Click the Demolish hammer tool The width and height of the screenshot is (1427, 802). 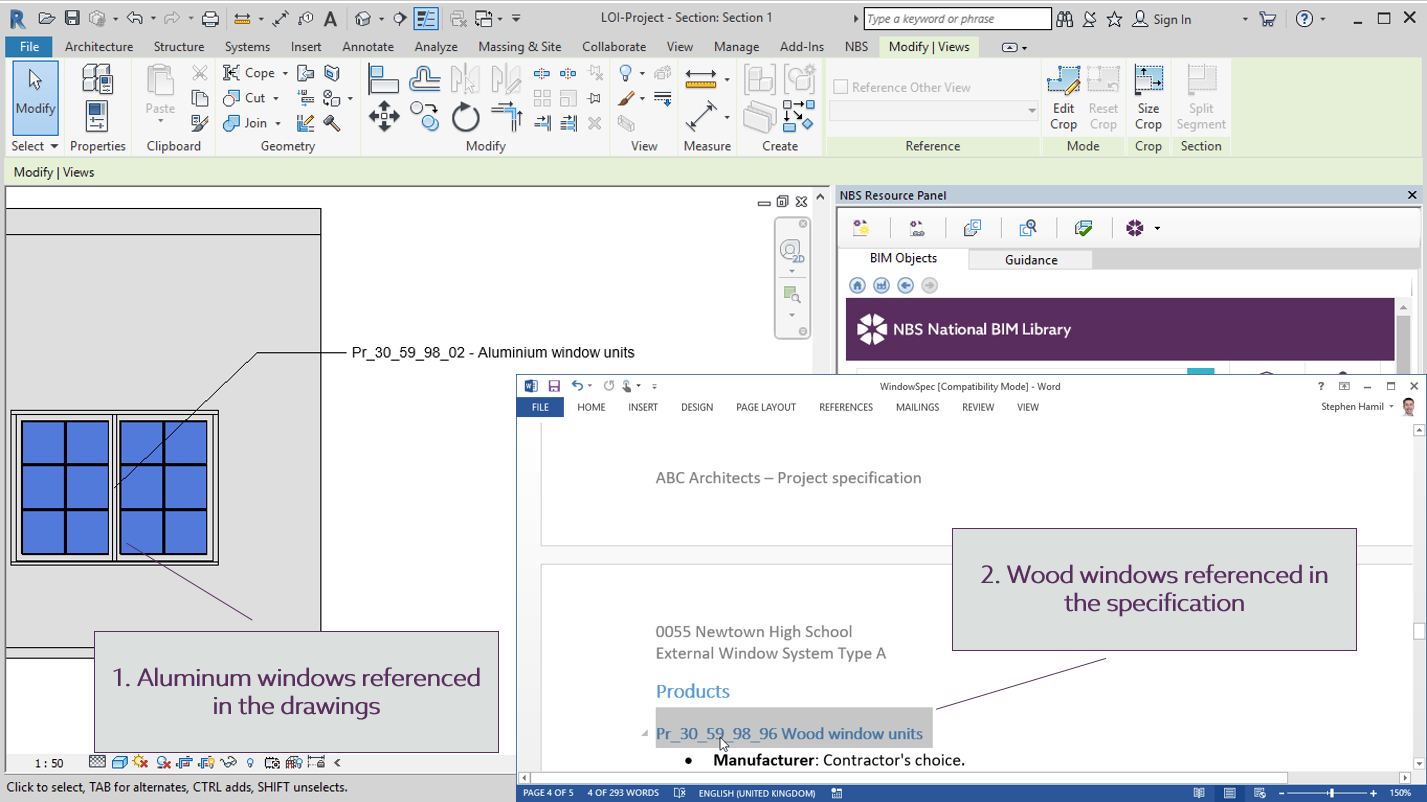pyautogui.click(x=332, y=123)
